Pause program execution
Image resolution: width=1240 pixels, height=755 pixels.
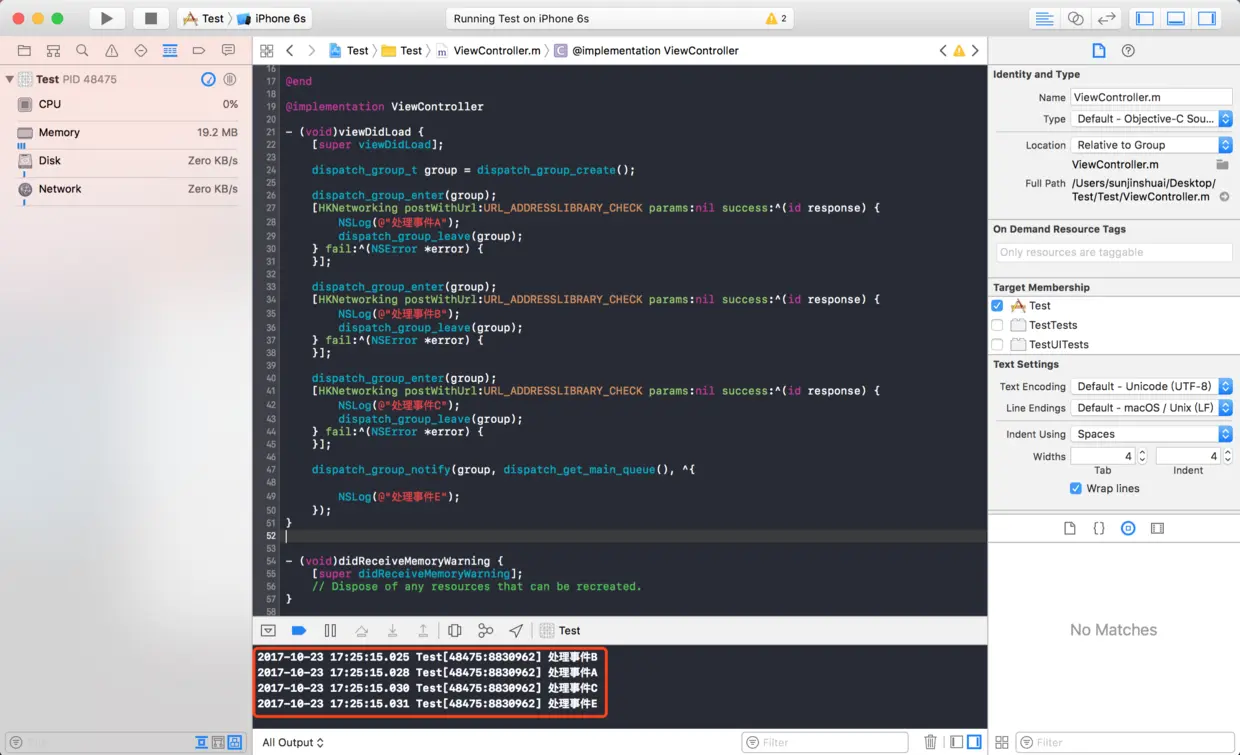330,630
